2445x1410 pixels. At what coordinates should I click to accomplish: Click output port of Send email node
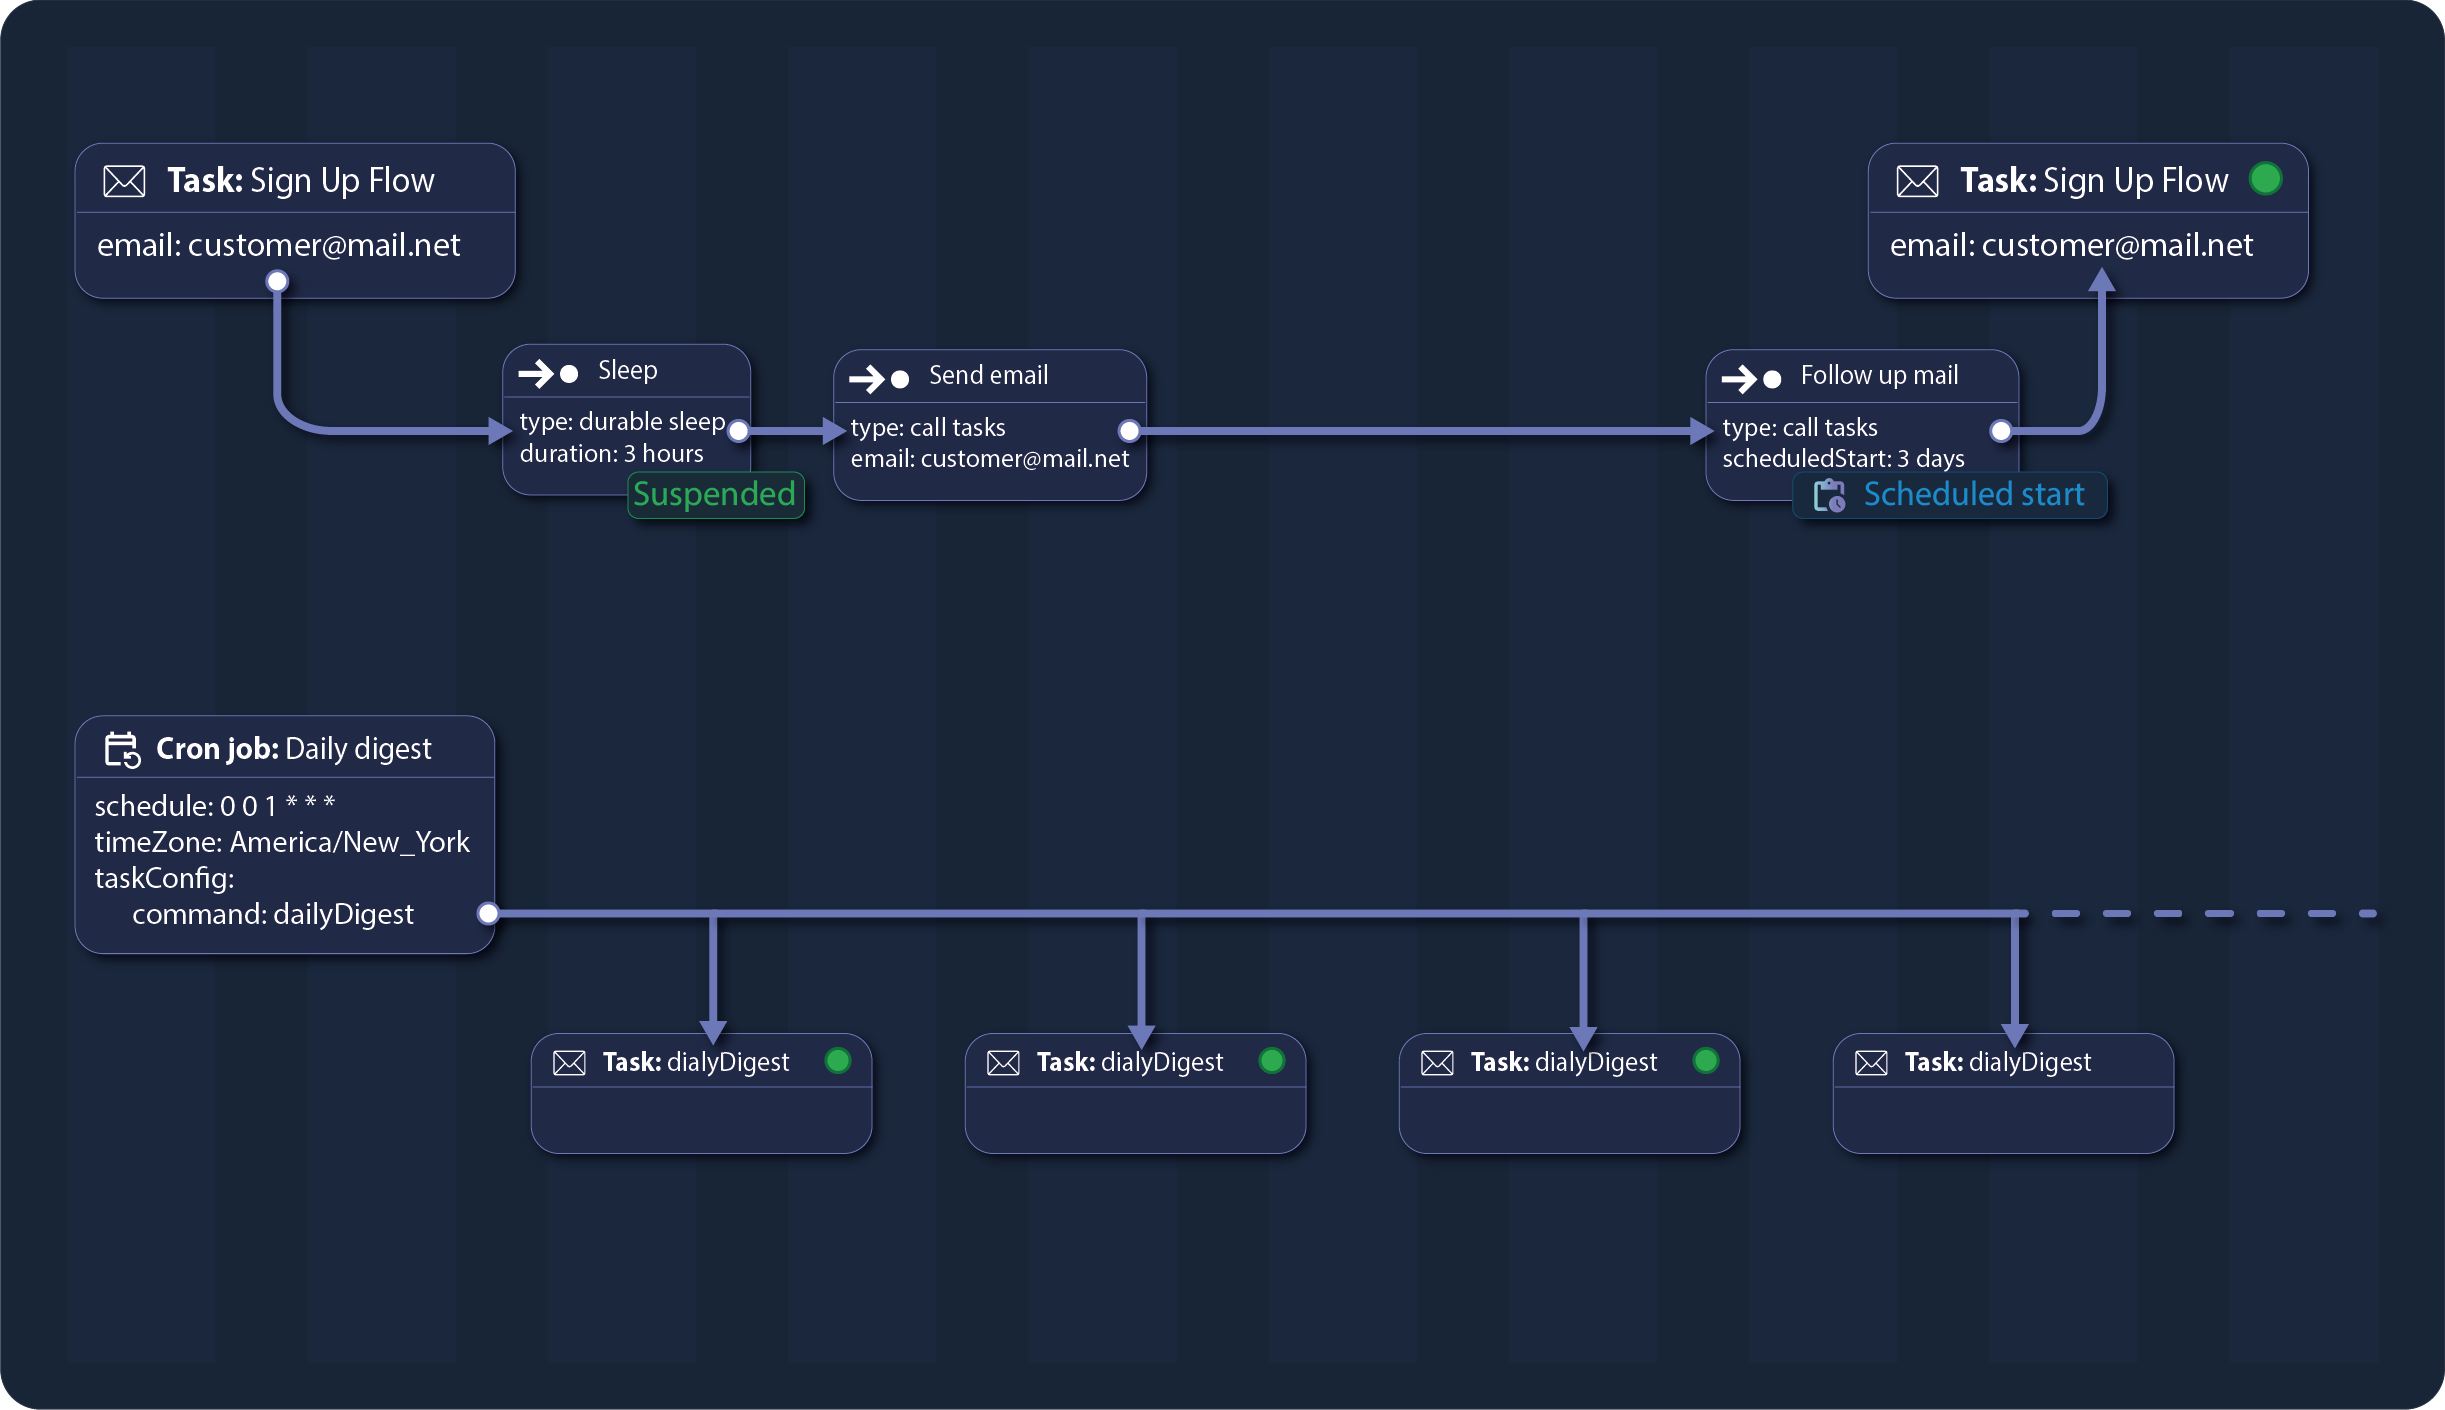click(x=1129, y=431)
